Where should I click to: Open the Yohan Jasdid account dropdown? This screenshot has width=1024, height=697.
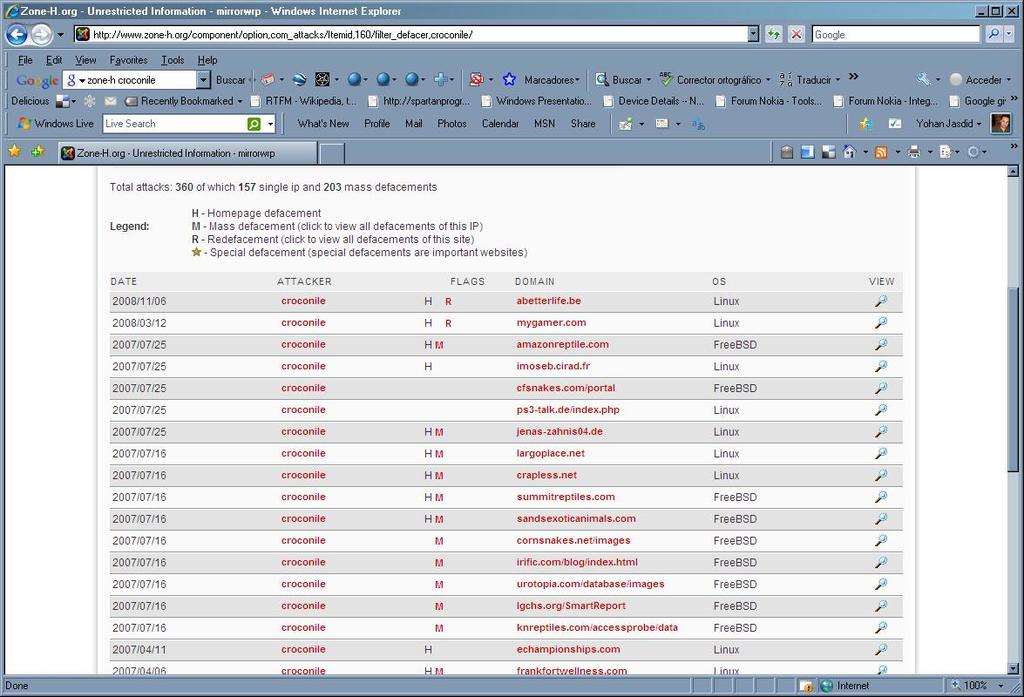979,123
